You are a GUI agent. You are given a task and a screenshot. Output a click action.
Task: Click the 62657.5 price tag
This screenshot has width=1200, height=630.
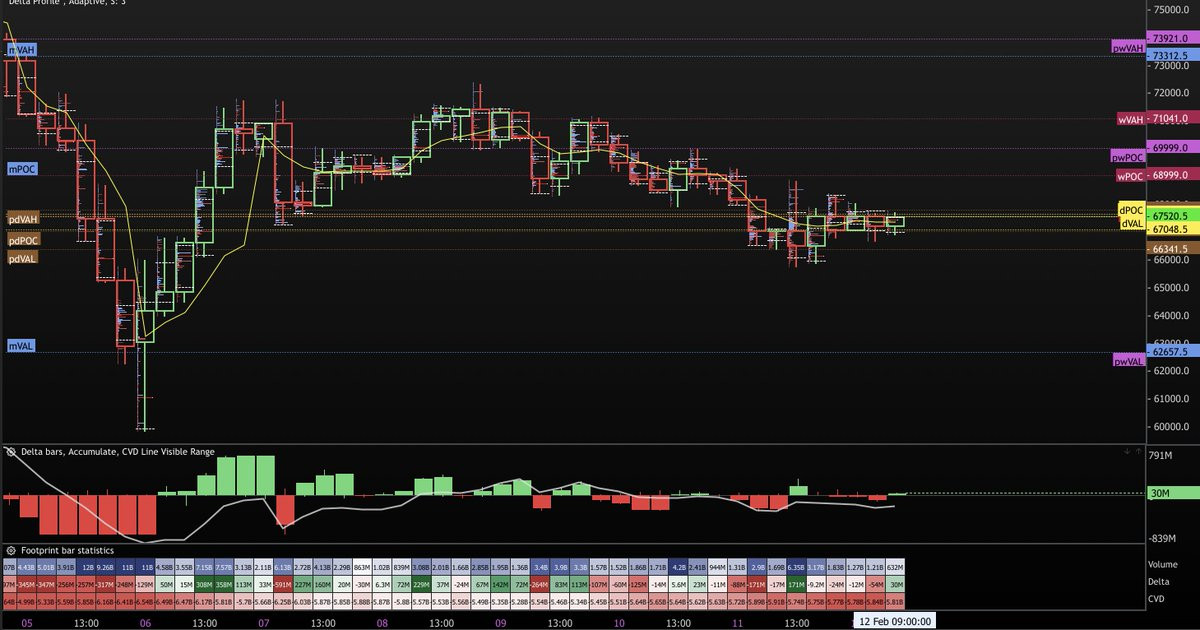click(1171, 351)
